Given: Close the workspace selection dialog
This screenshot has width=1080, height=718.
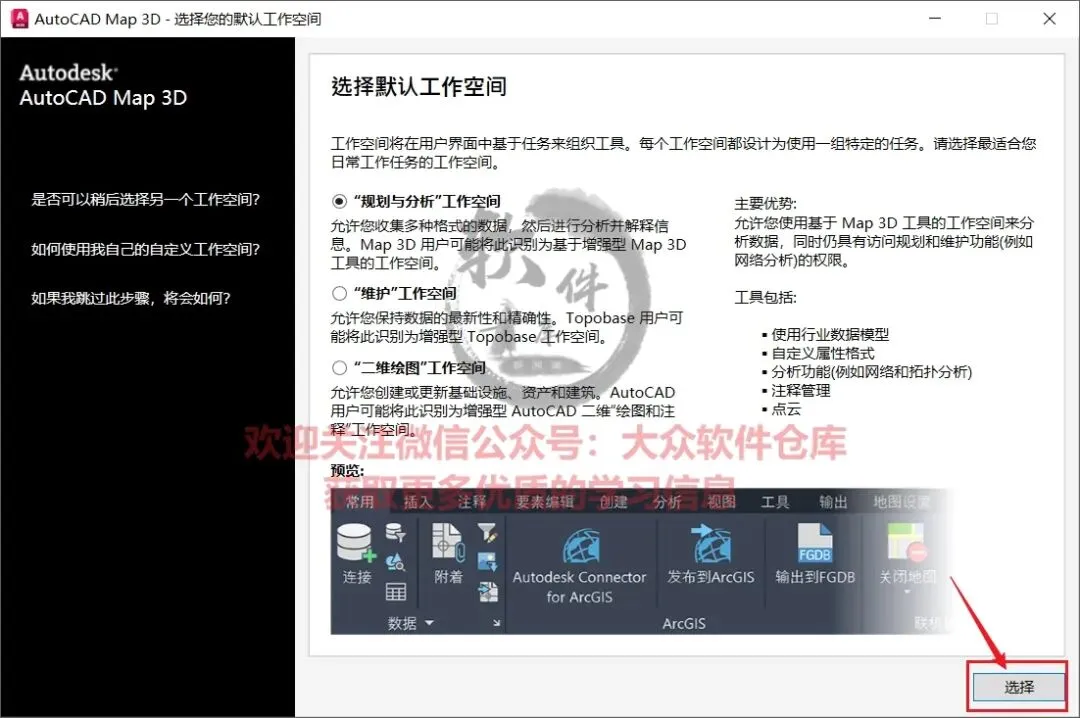Looking at the screenshot, I should 1049,19.
